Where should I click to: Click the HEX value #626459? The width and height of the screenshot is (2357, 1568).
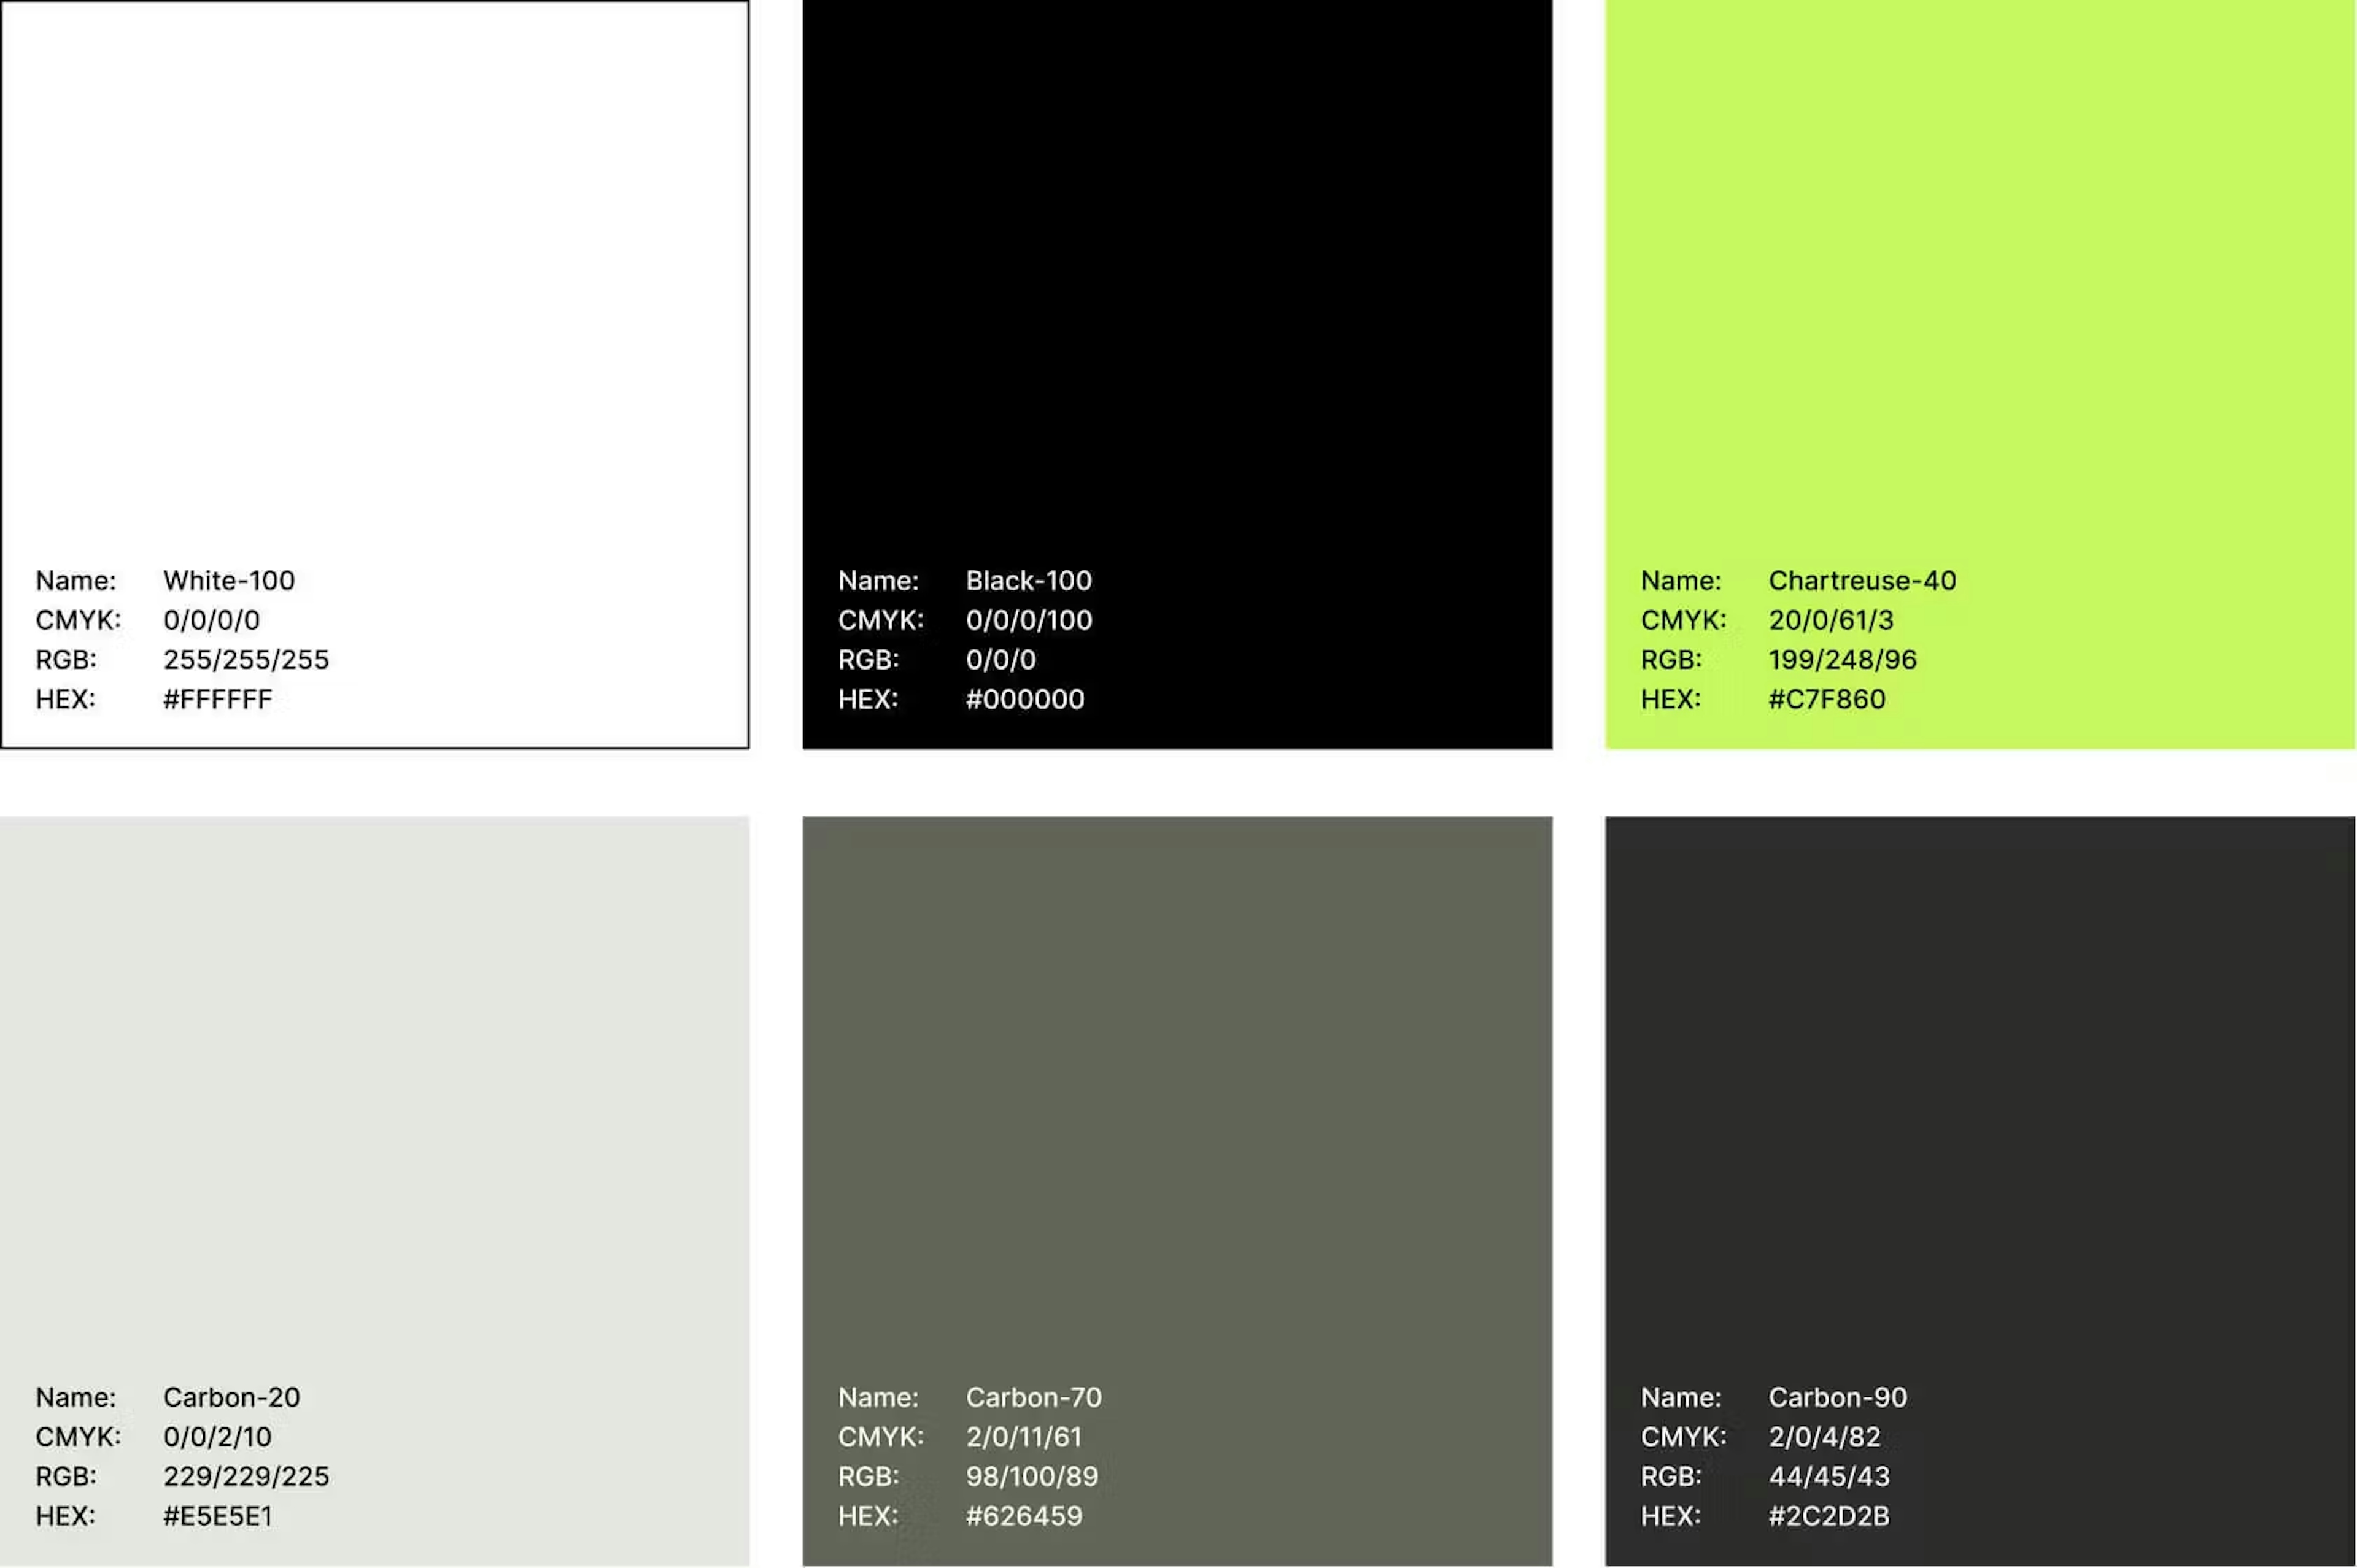[x=1025, y=1515]
